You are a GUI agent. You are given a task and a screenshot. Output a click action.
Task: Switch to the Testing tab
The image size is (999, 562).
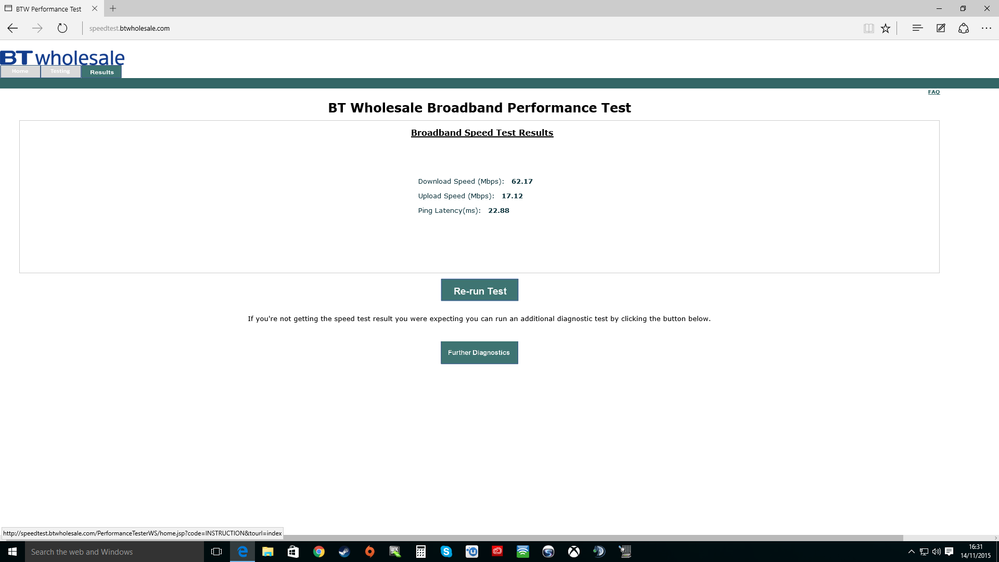61,71
